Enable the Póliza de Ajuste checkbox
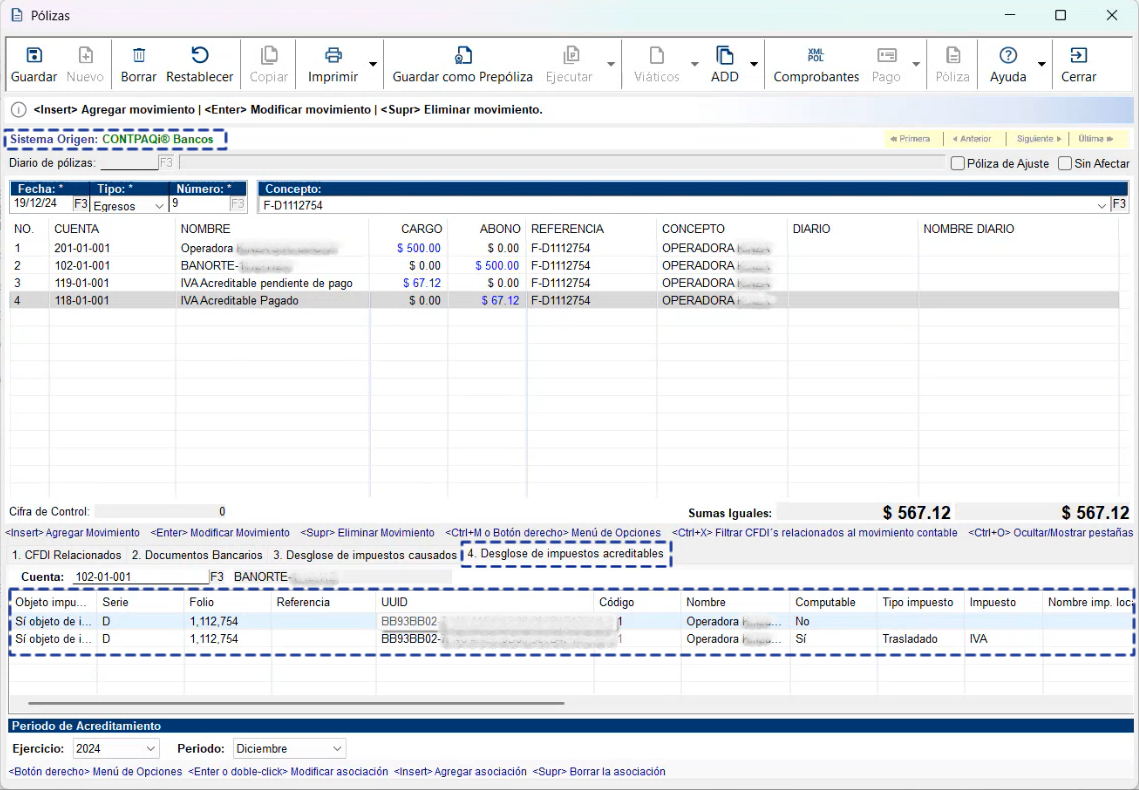This screenshot has height=790, width=1139. 958,163
